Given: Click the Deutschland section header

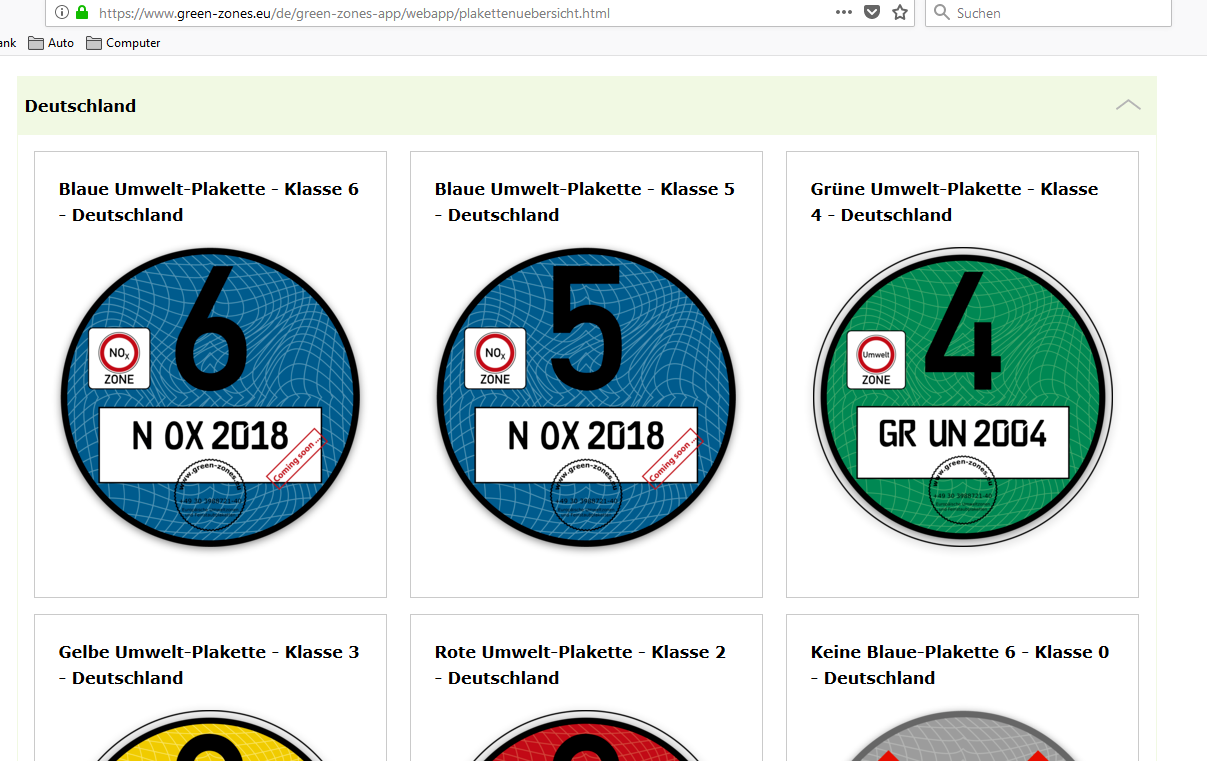Looking at the screenshot, I should [x=81, y=106].
